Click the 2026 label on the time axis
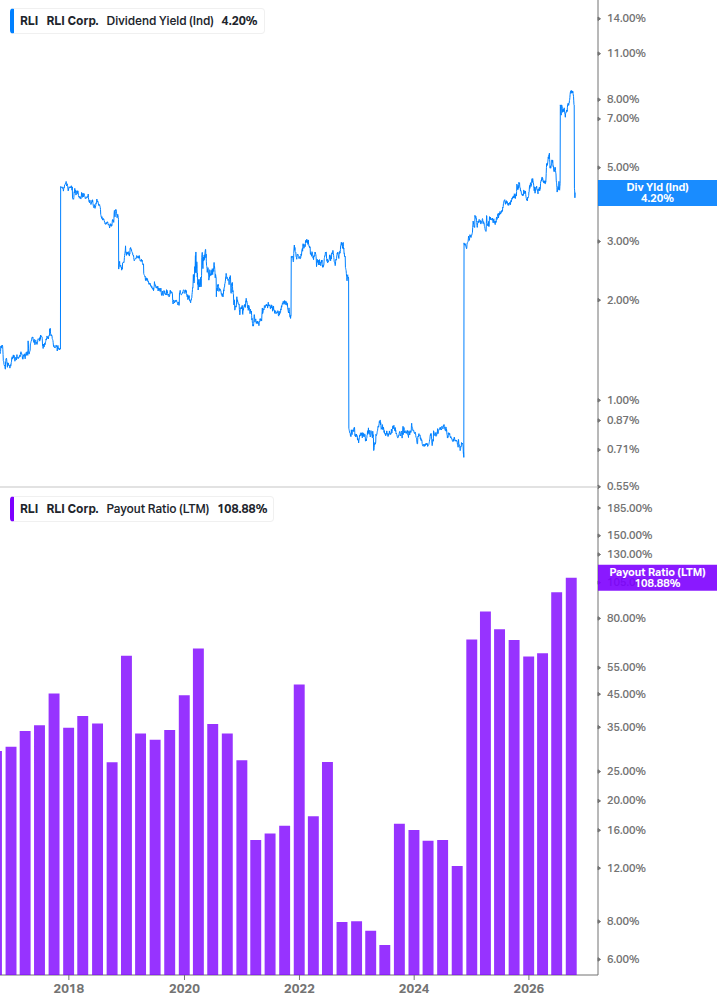717x1005 pixels. pyautogui.click(x=529, y=988)
